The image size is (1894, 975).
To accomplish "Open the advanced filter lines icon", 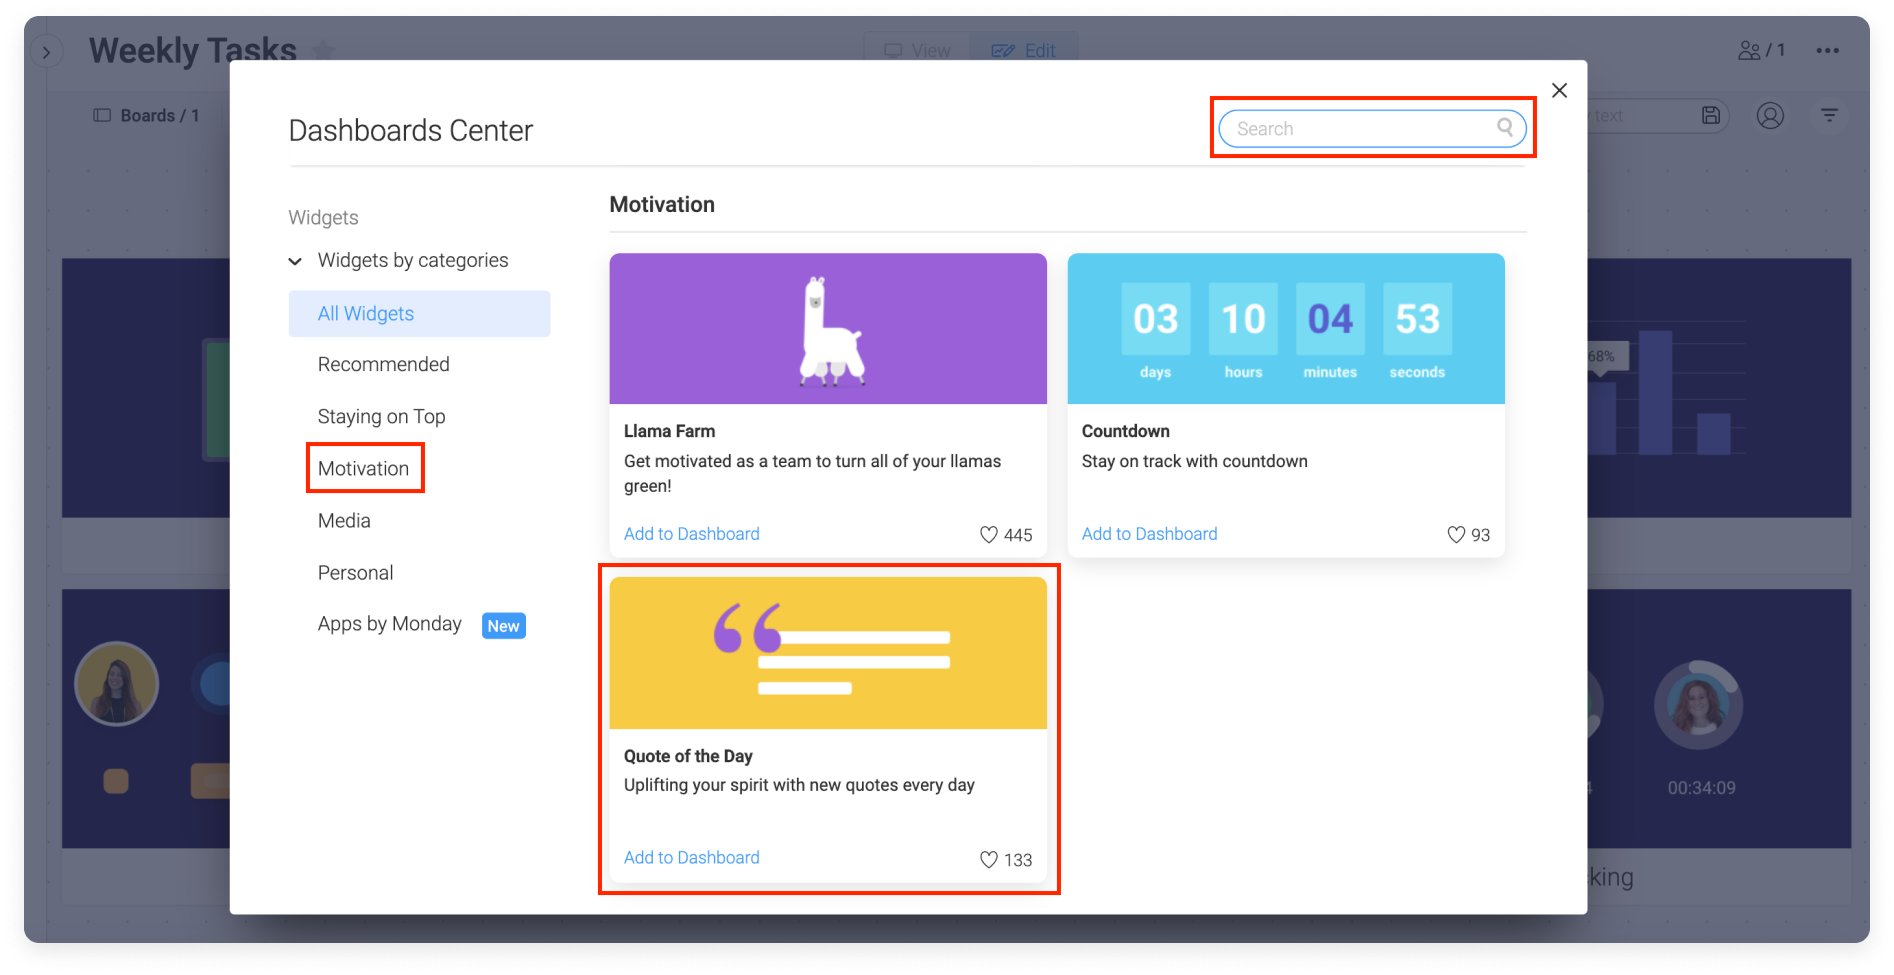I will click(1829, 116).
